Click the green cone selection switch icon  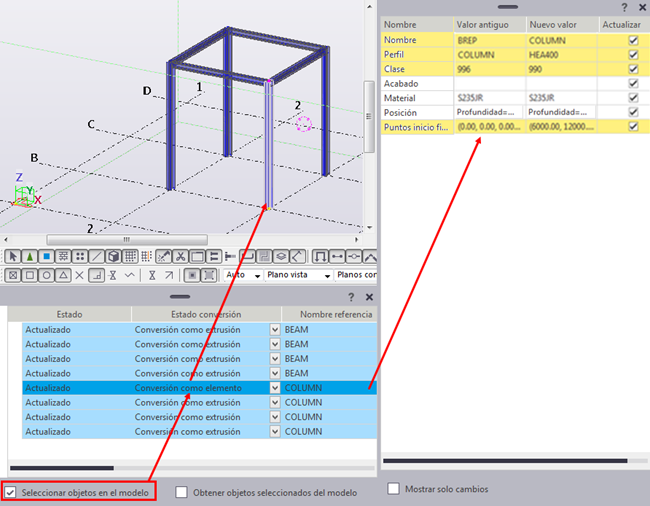tap(29, 257)
